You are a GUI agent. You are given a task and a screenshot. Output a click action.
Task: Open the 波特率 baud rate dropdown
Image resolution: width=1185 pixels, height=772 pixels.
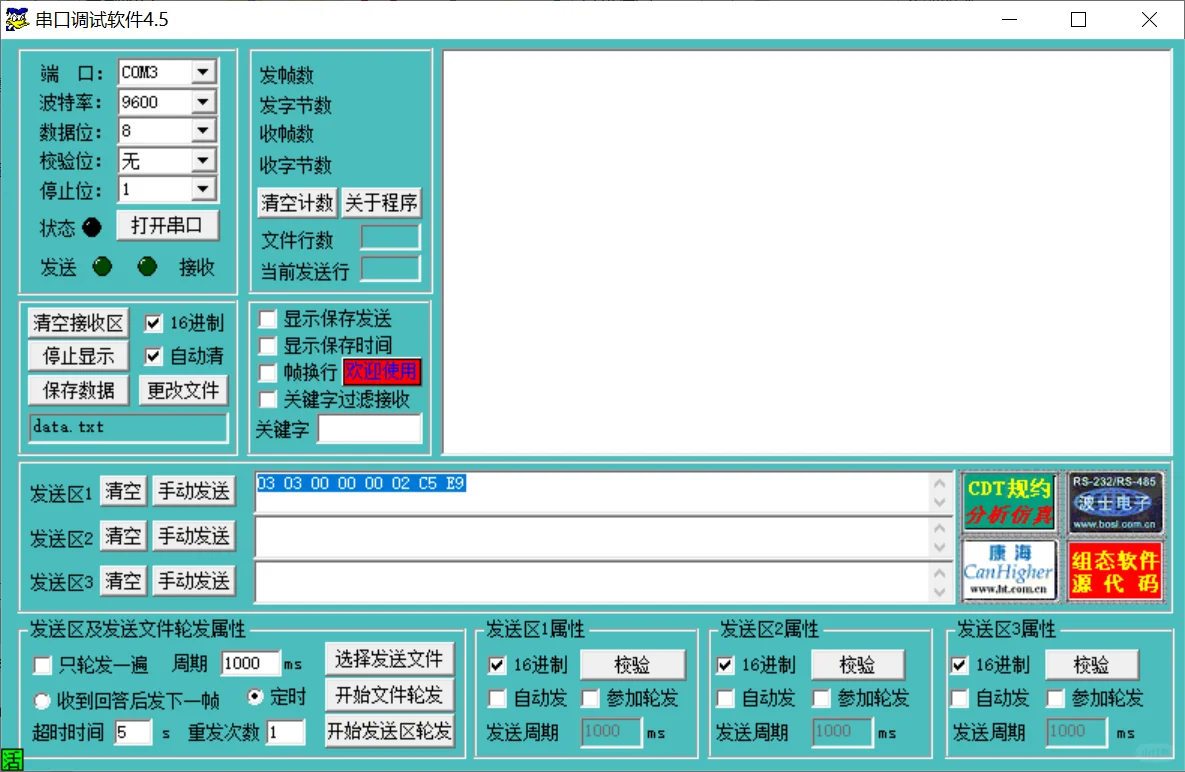pos(202,101)
